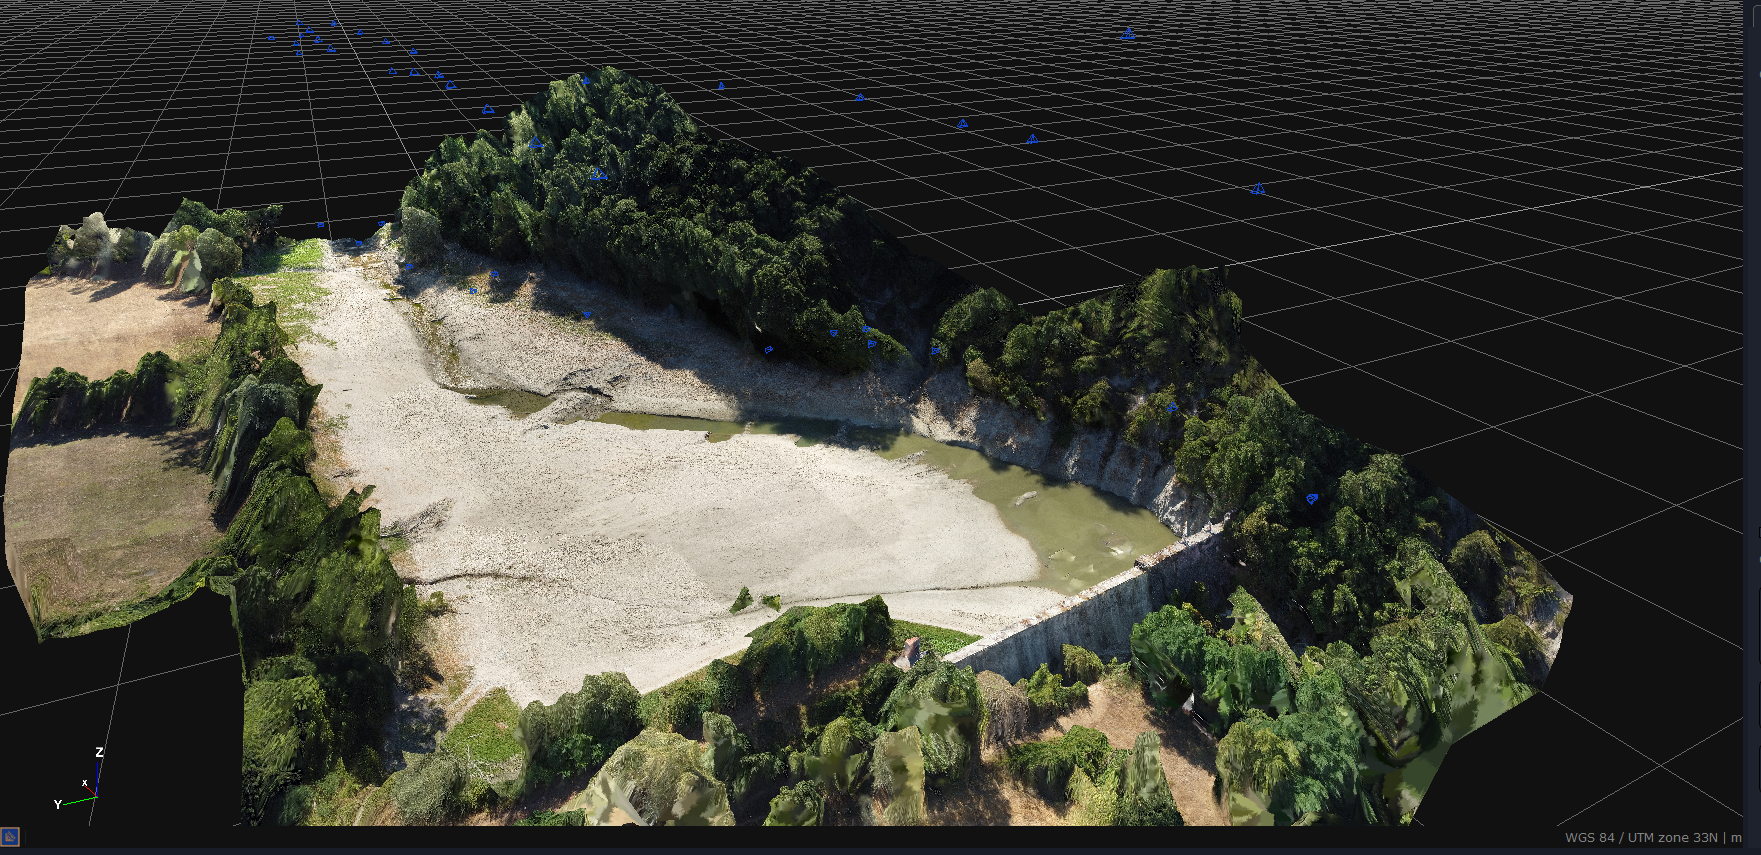Click the small building beside the dam wall
1761x855 pixels.
[910, 654]
